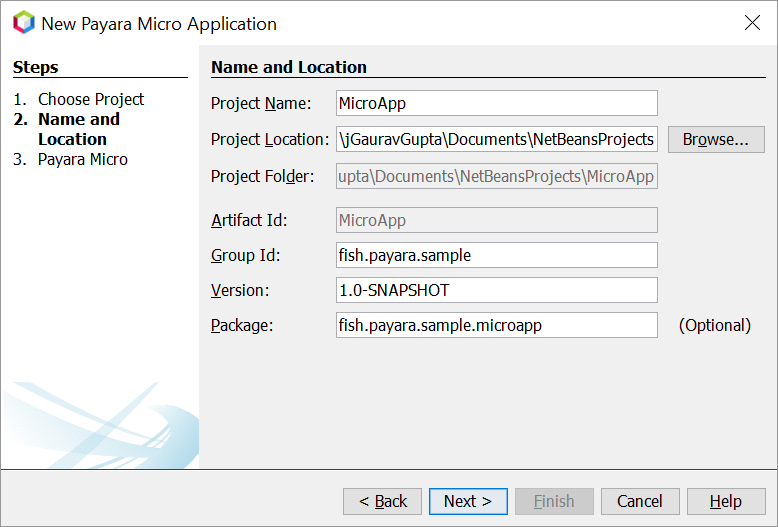Screen dimensions: 778x527
Task: Close the New Payara Micro Application dialog
Action: coord(752,23)
